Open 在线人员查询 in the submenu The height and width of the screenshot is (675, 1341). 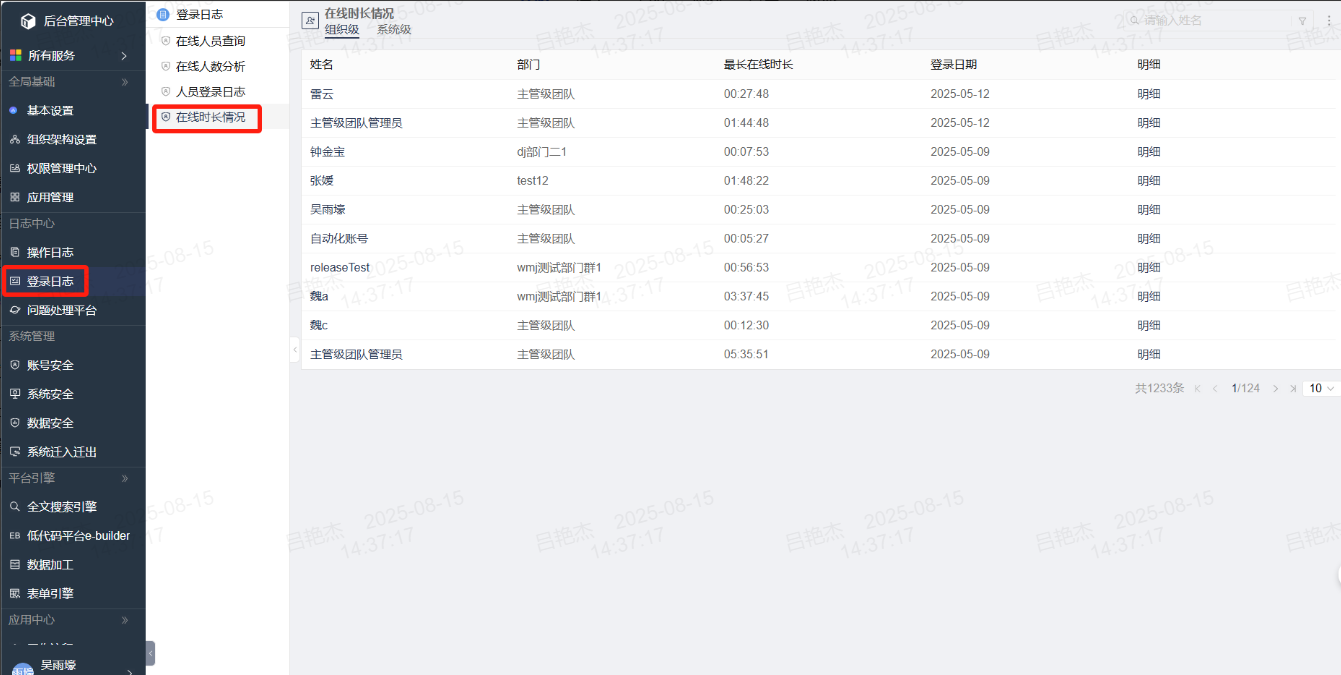(210, 42)
